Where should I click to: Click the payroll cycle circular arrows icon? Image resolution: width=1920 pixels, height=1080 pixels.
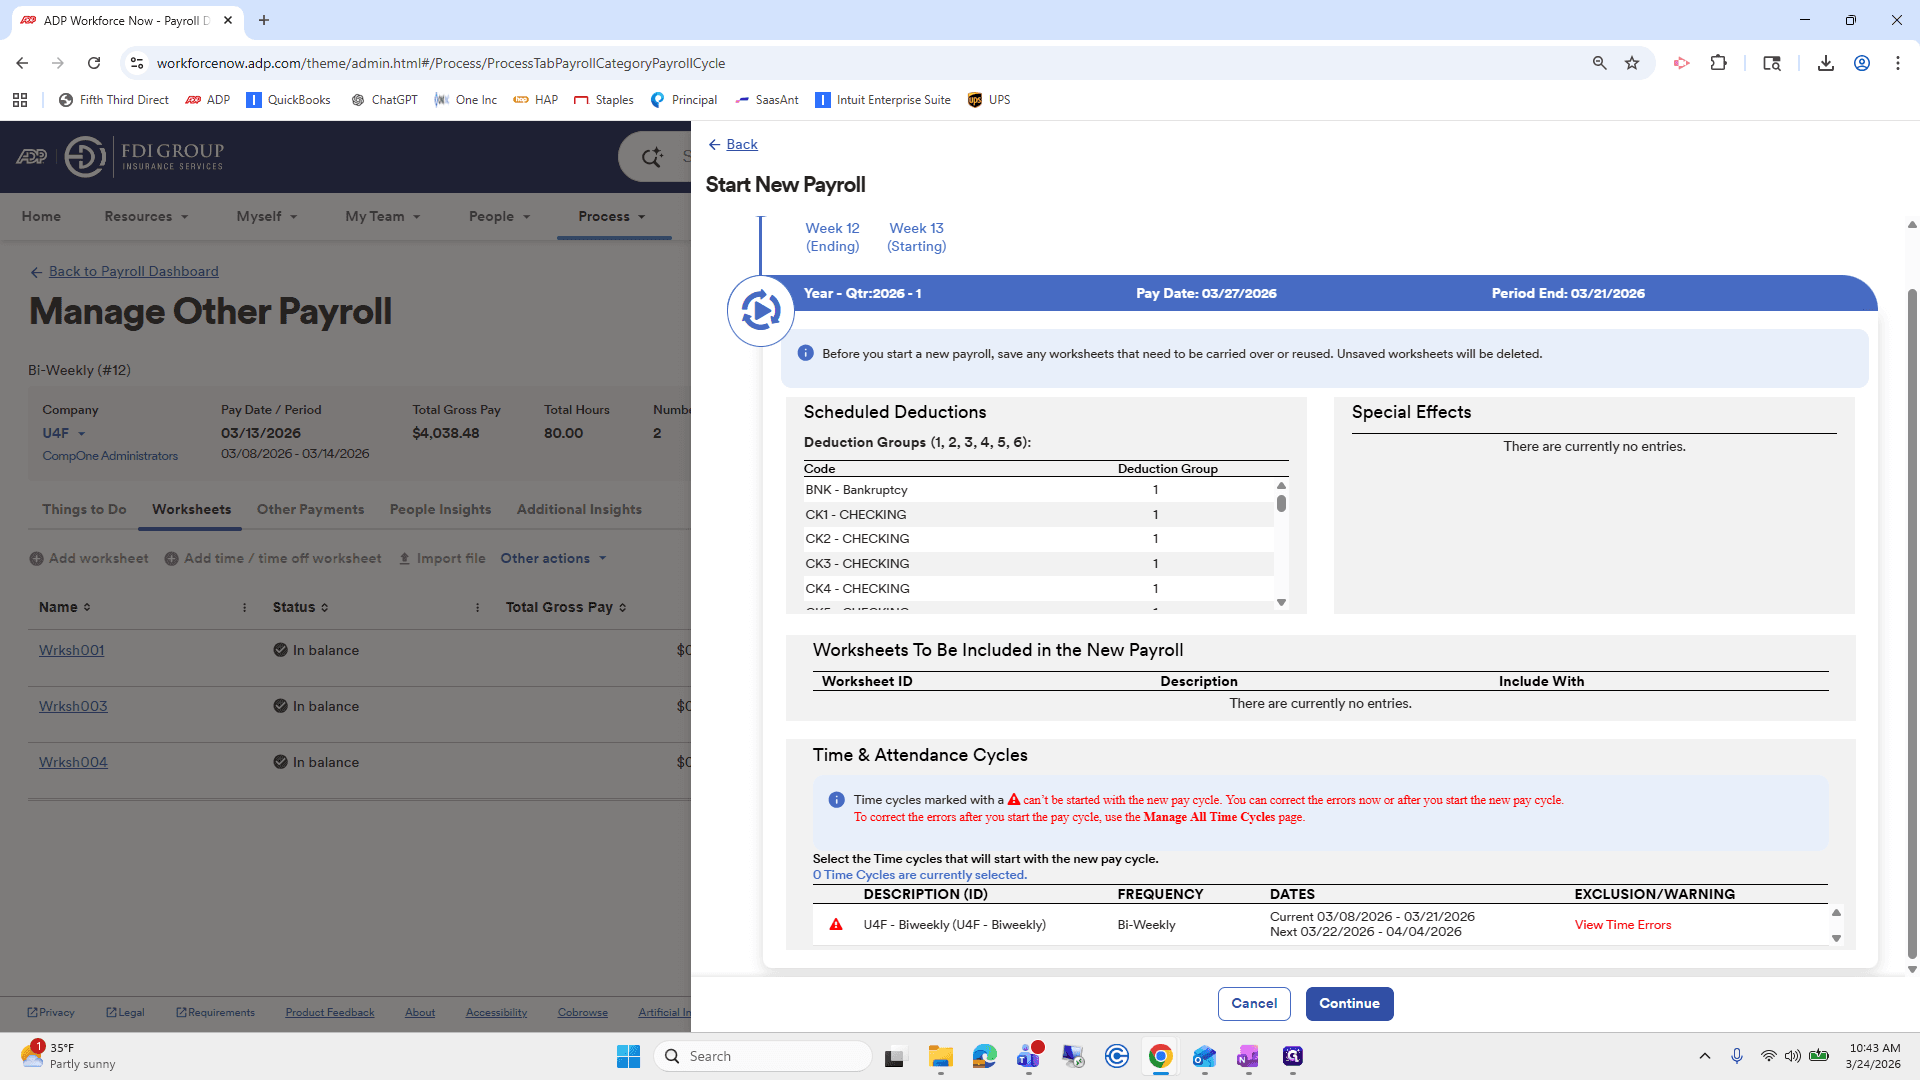click(x=760, y=311)
